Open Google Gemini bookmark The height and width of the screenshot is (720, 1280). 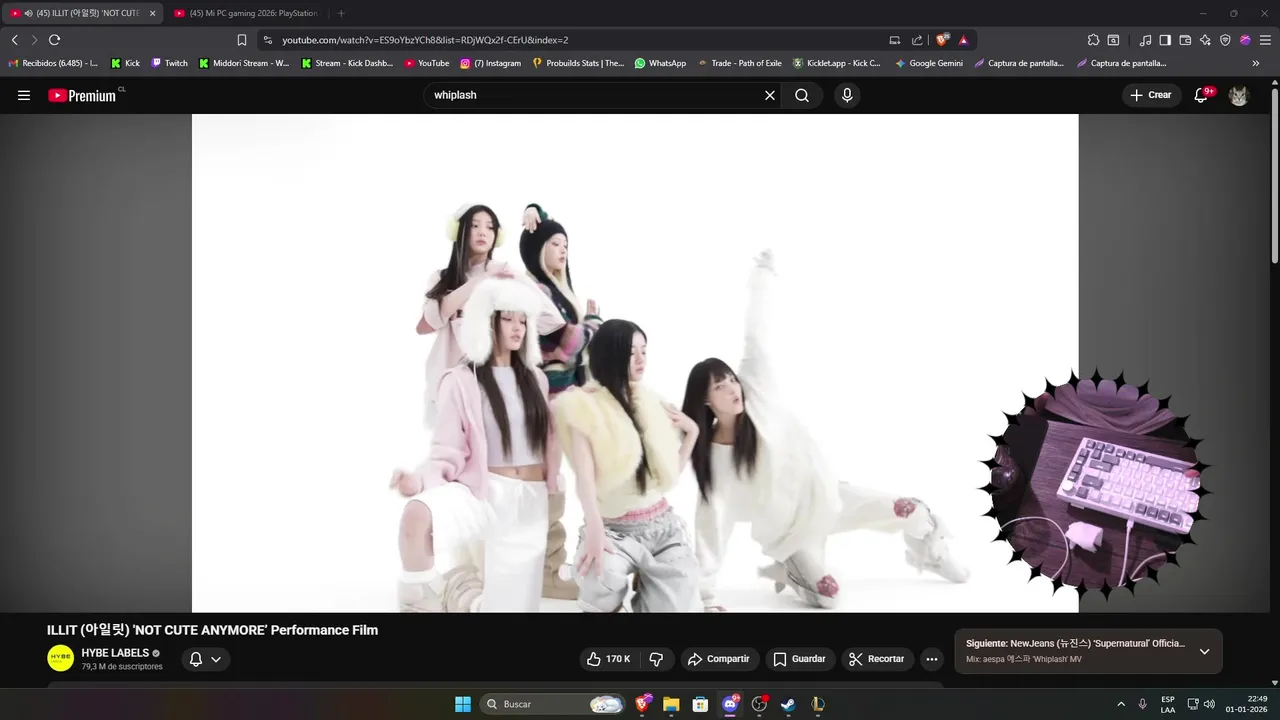(929, 63)
